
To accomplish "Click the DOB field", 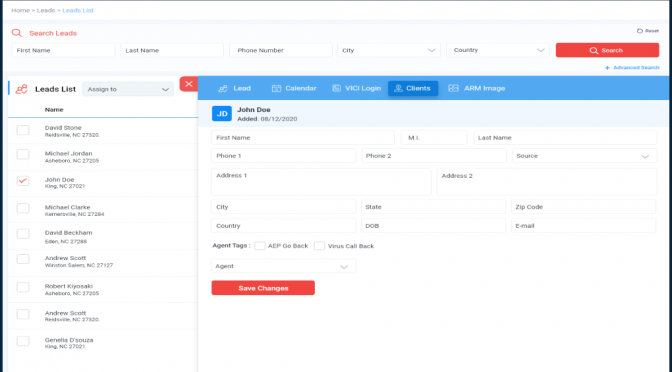I will pyautogui.click(x=433, y=226).
